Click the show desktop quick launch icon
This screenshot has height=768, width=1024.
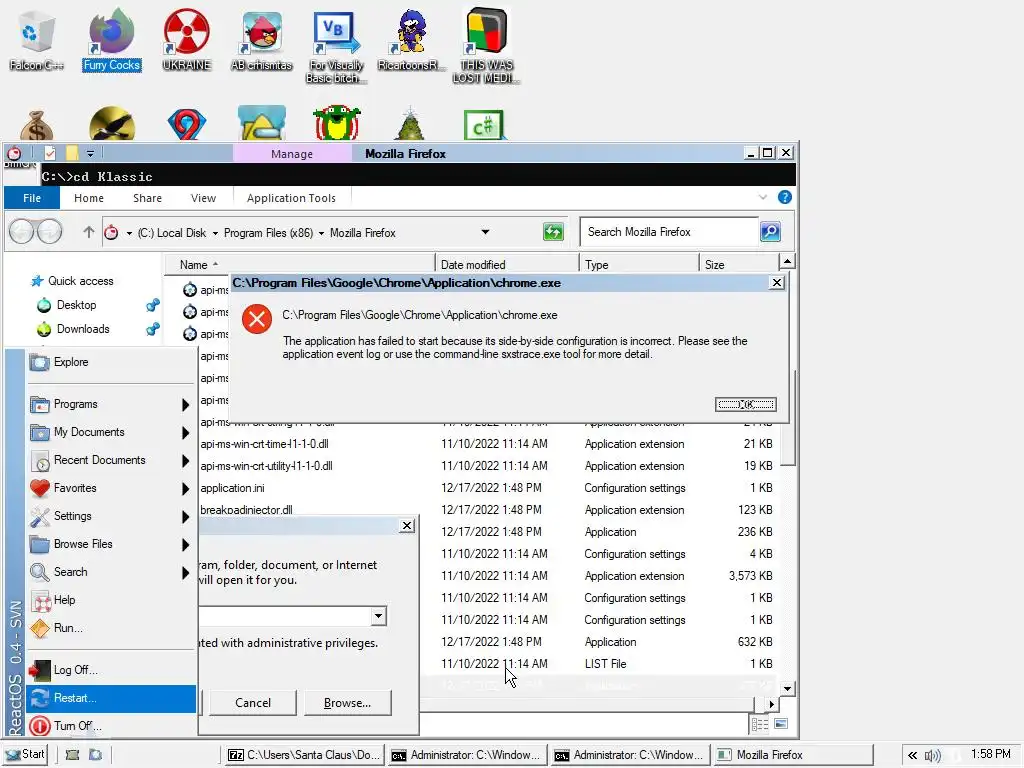tap(72, 755)
